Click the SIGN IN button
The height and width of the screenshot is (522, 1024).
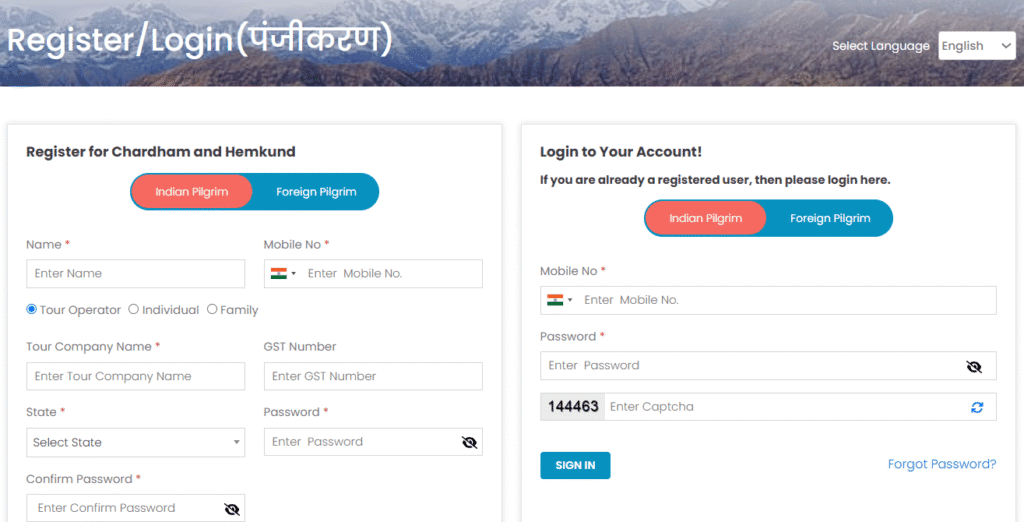pos(575,465)
